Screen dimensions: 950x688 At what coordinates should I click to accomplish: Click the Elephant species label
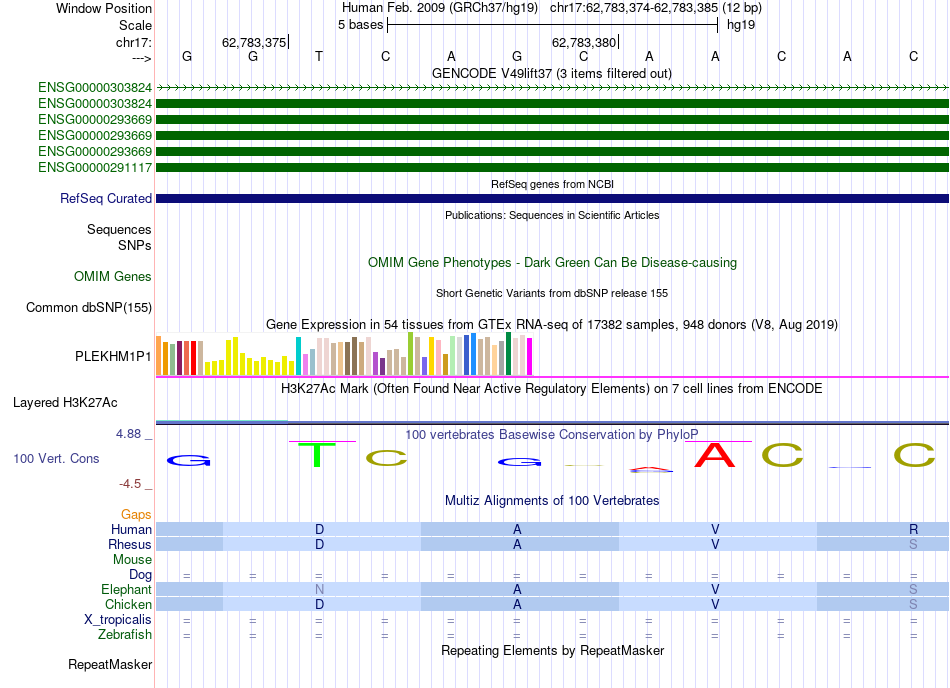coord(126,589)
